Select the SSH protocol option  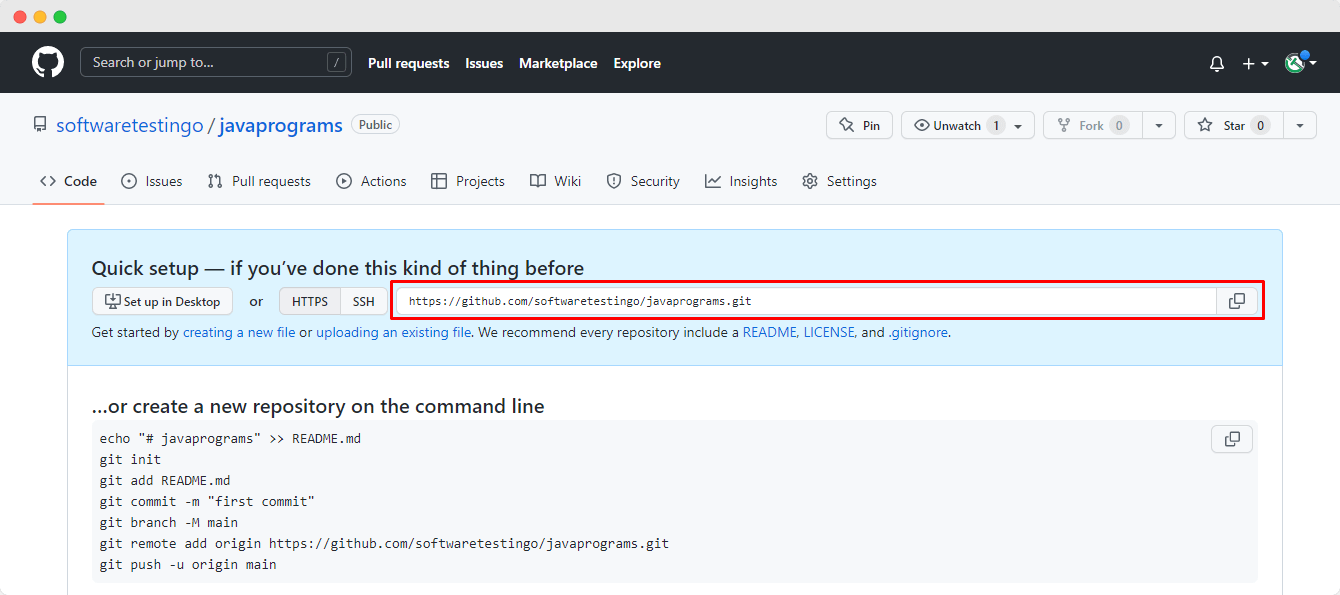click(x=364, y=301)
